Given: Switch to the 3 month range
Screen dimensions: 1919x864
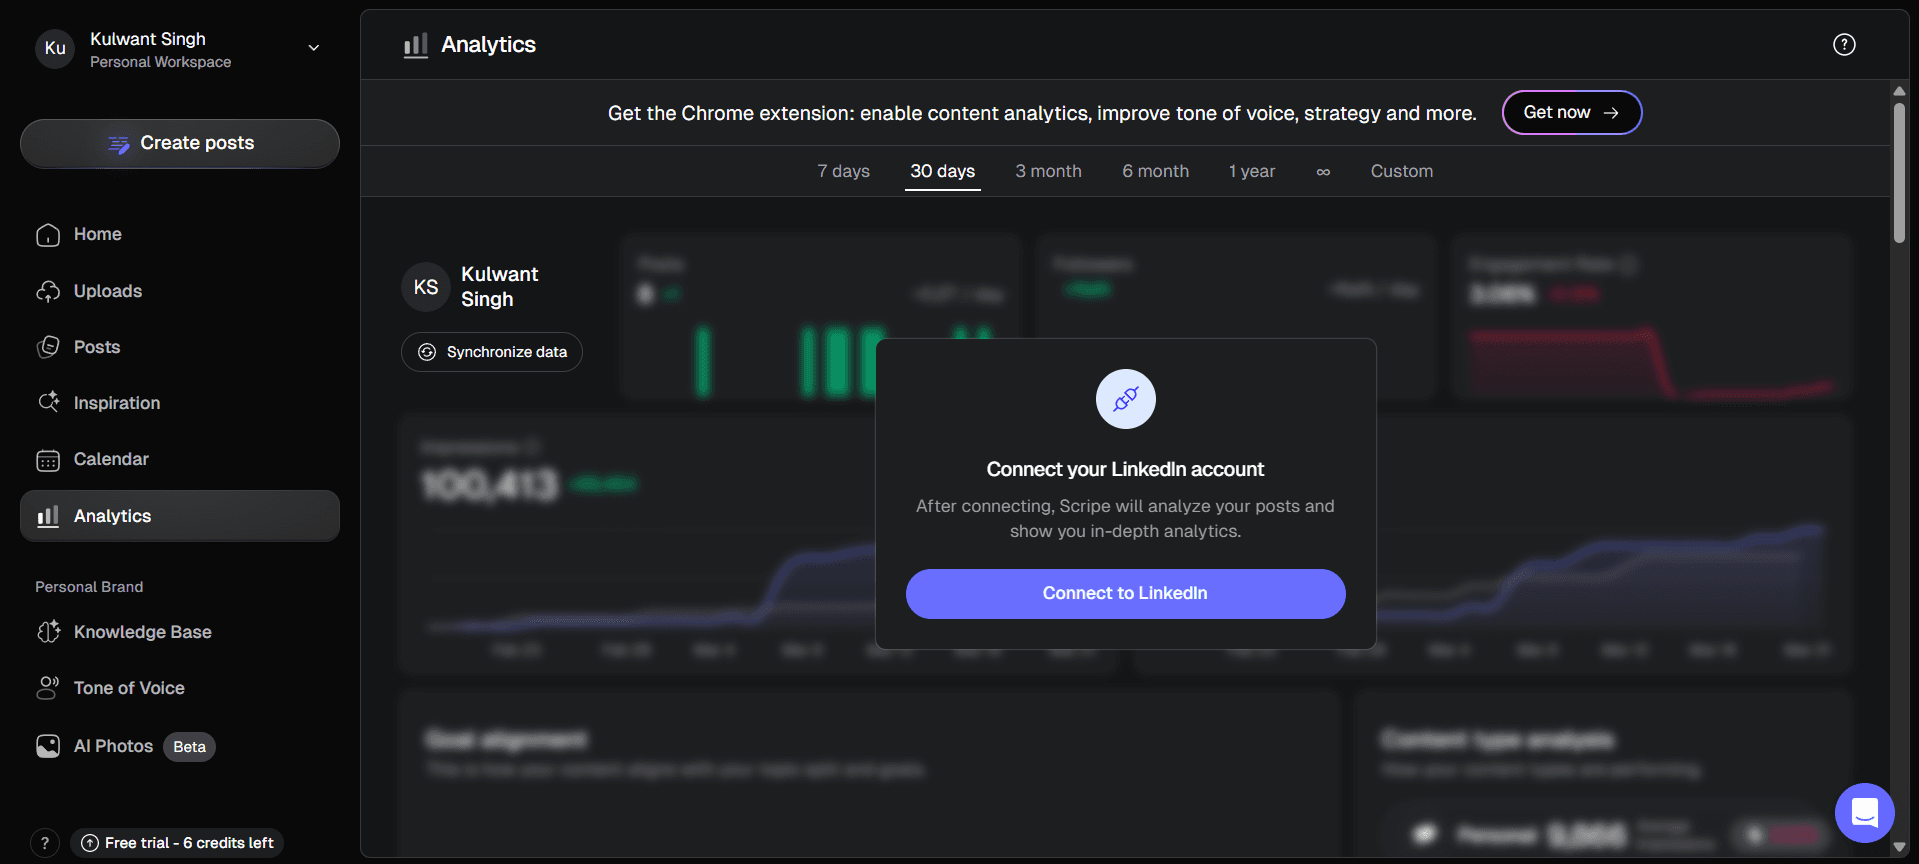Looking at the screenshot, I should (1048, 172).
